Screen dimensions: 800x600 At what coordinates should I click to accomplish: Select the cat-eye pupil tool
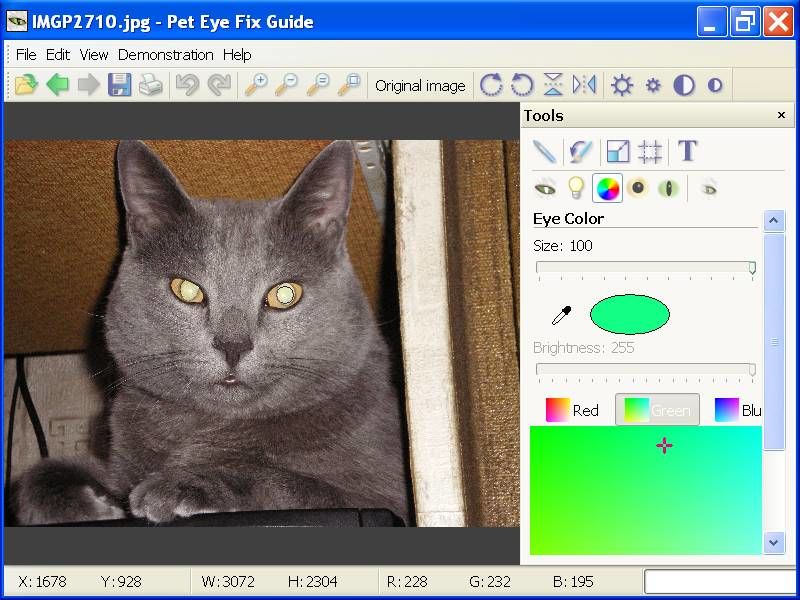click(x=668, y=187)
